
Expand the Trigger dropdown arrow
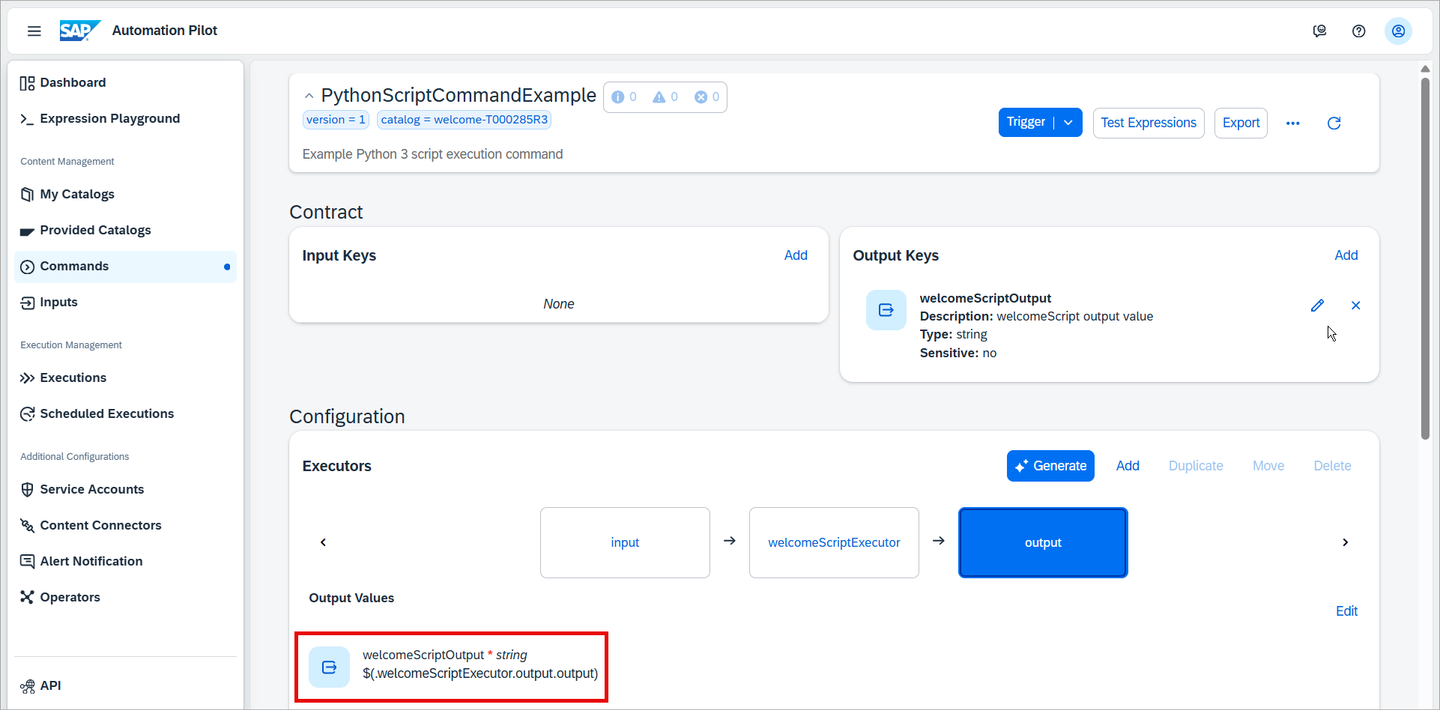[x=1068, y=122]
